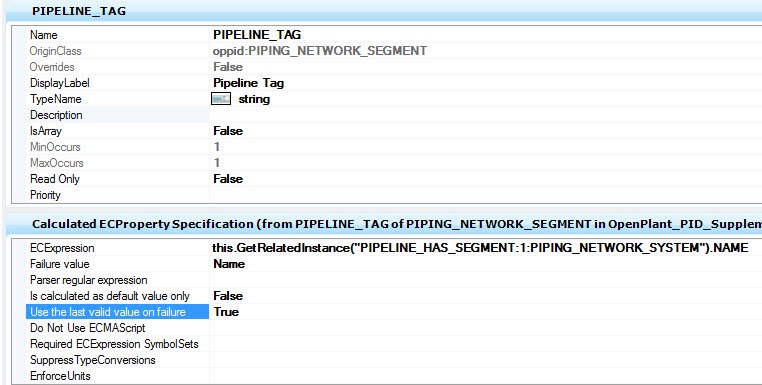Edit the Pipeline Tag display label value

248,83
